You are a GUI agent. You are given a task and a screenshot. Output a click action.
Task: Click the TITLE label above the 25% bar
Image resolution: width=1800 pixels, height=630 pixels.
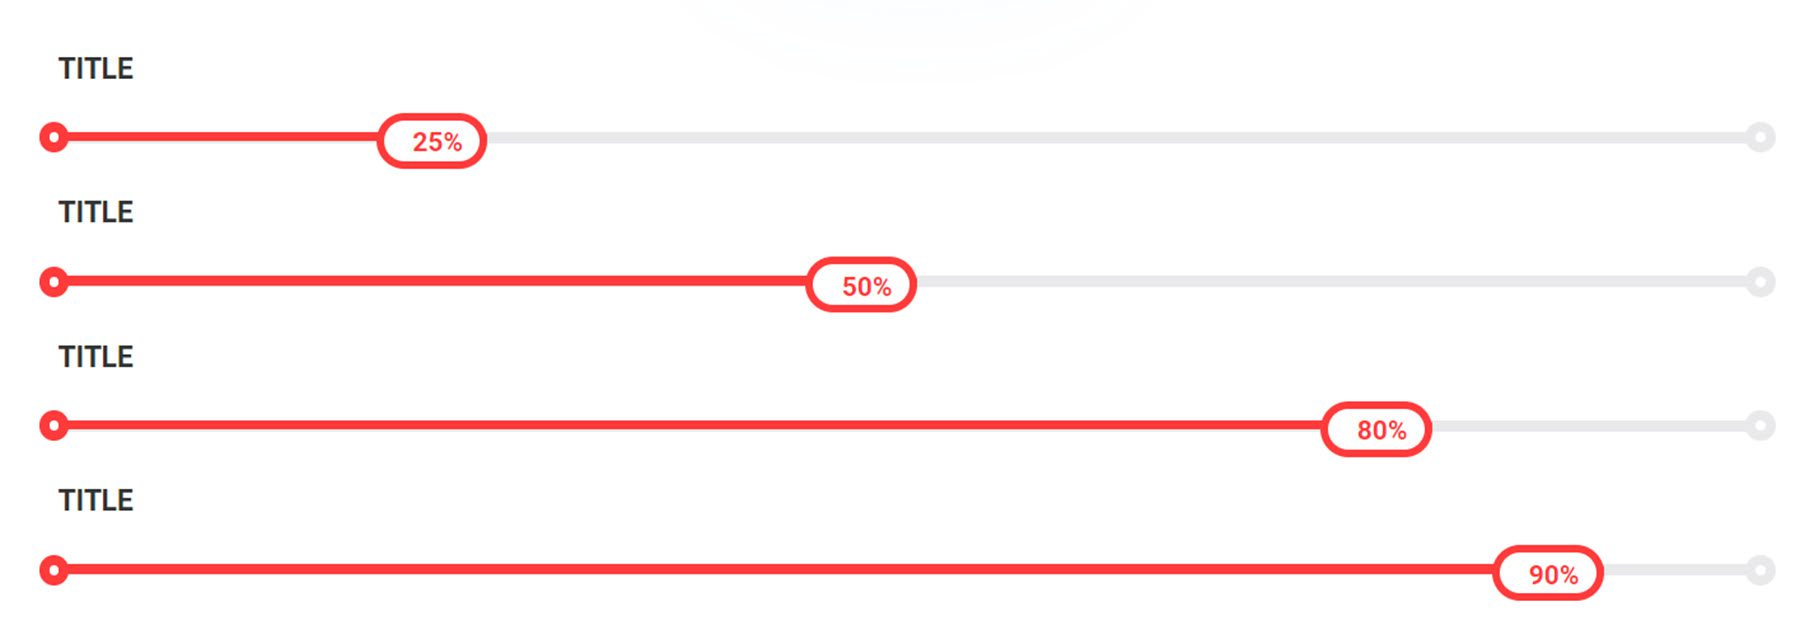point(96,69)
